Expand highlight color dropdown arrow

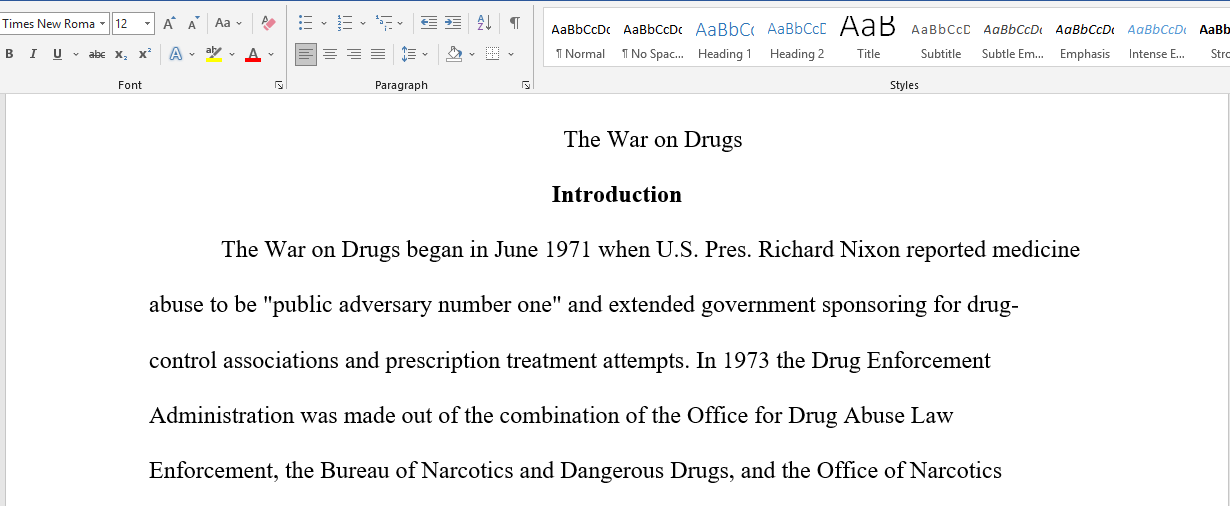232,54
